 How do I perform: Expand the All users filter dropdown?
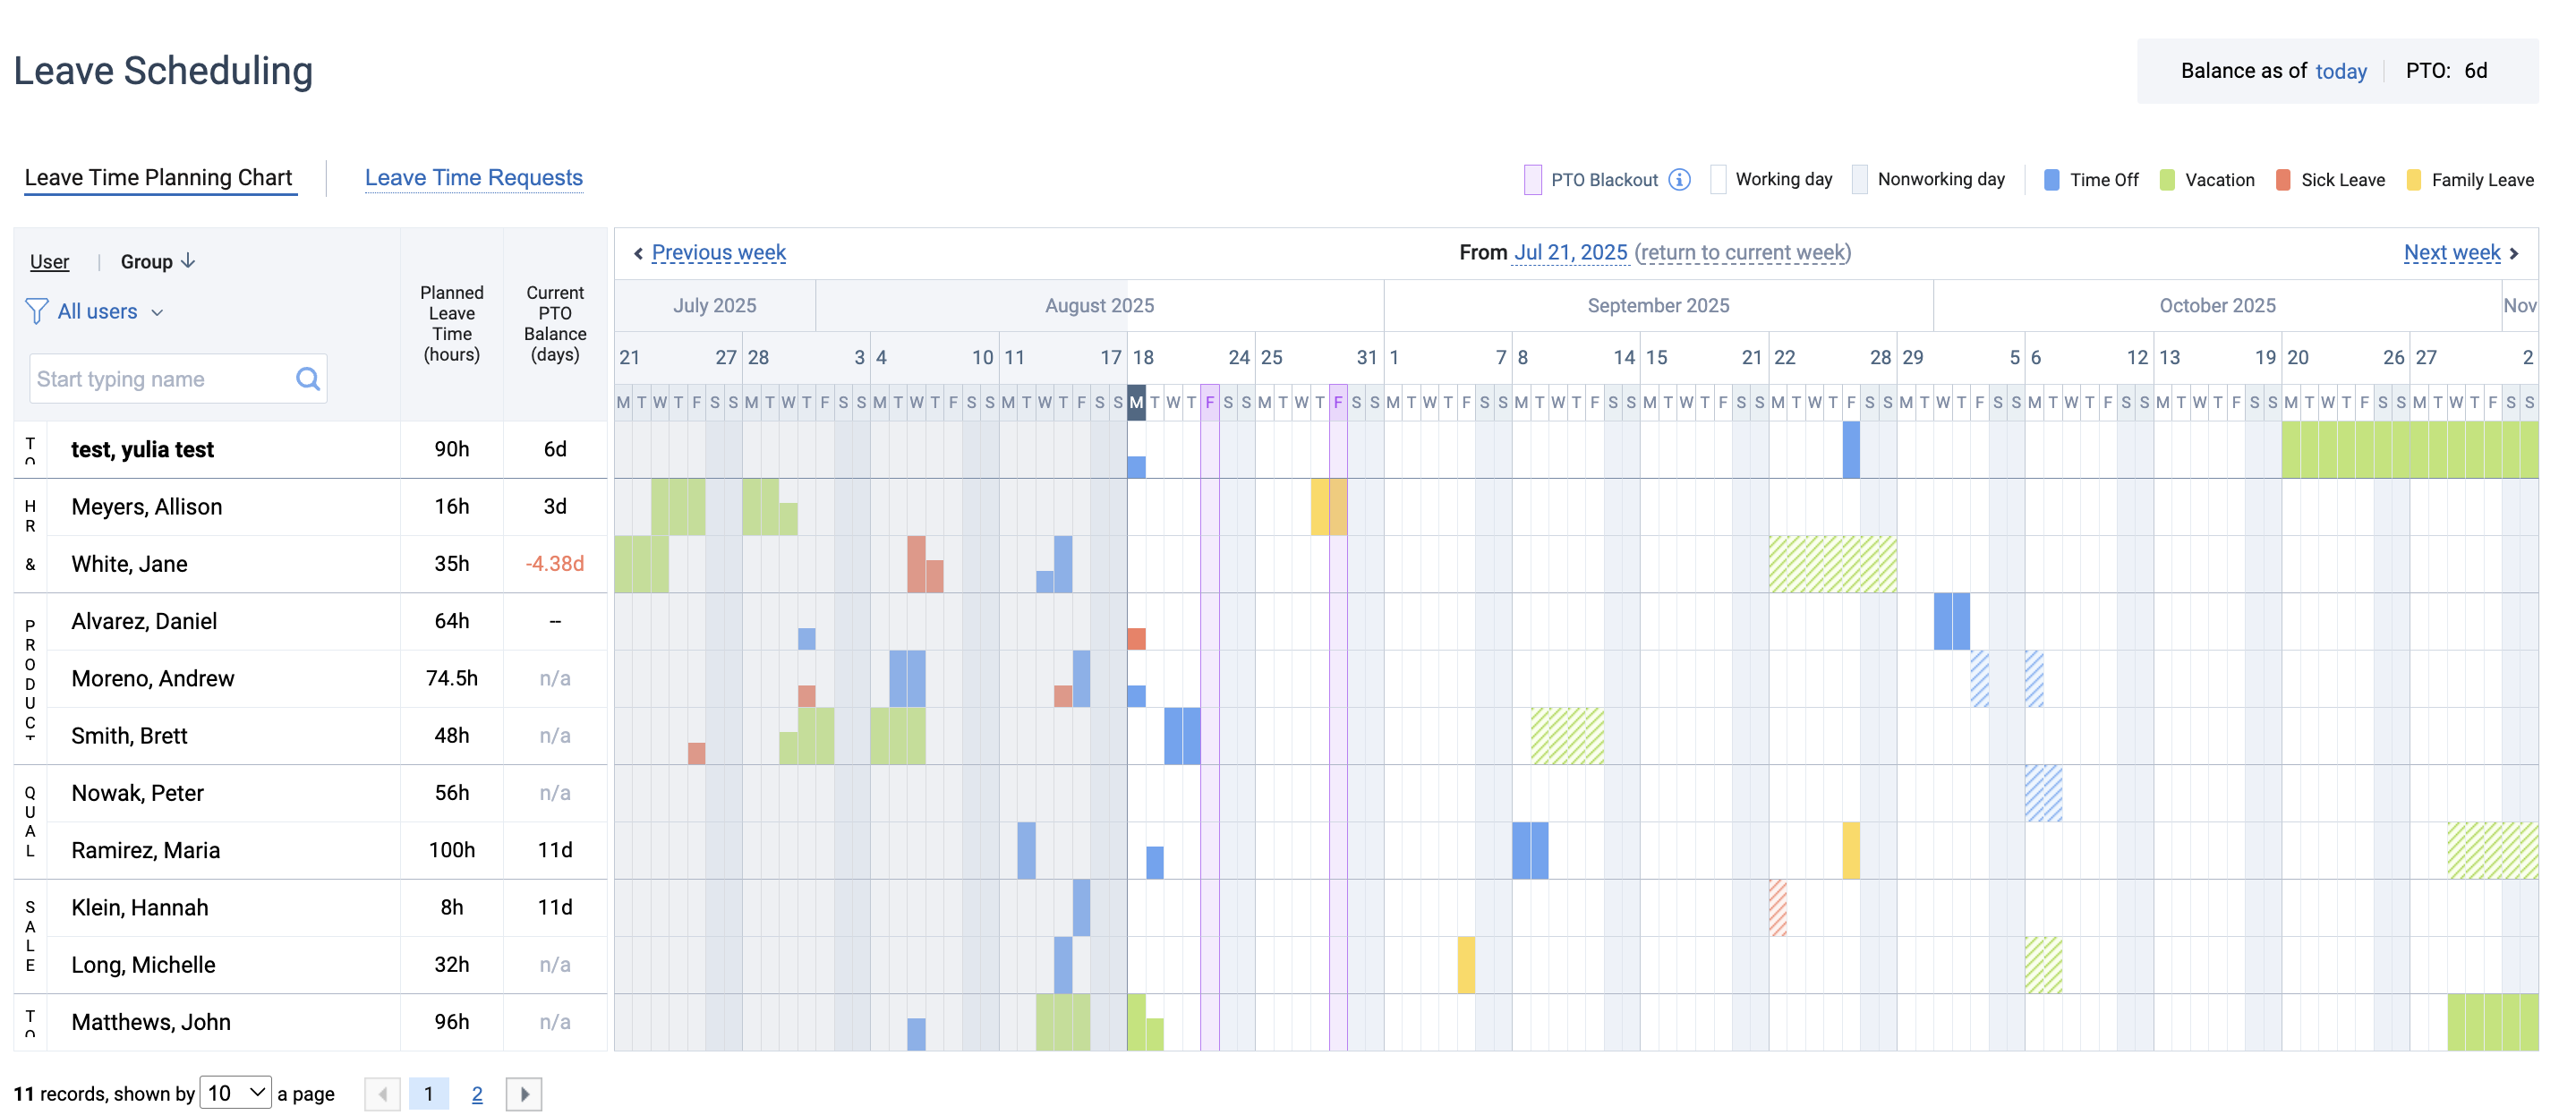coord(158,312)
